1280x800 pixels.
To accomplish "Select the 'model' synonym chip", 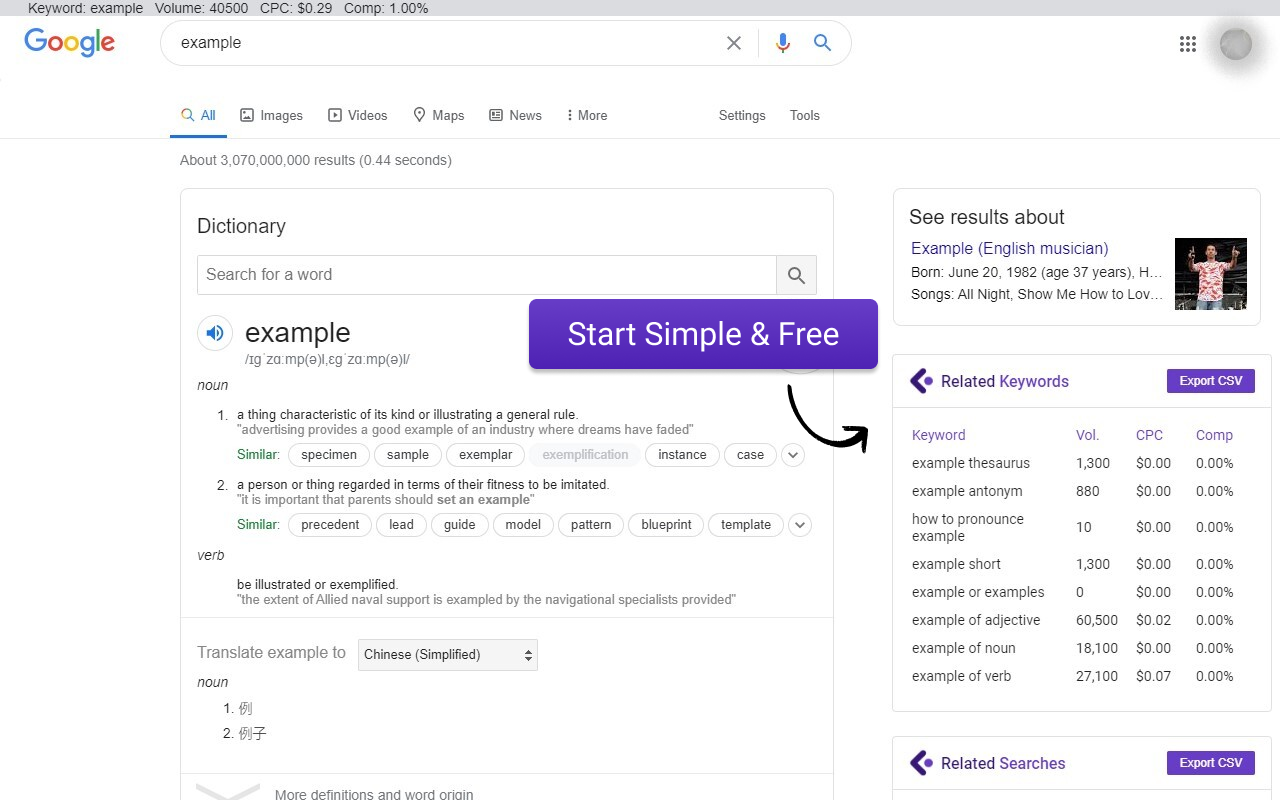I will point(523,525).
